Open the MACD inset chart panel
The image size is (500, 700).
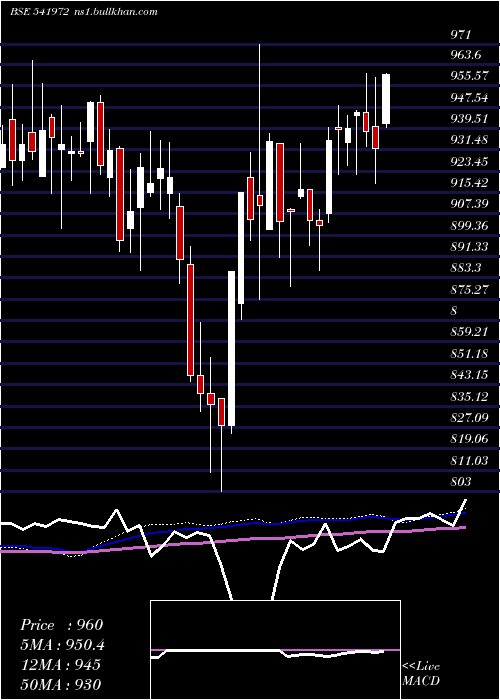click(275, 650)
